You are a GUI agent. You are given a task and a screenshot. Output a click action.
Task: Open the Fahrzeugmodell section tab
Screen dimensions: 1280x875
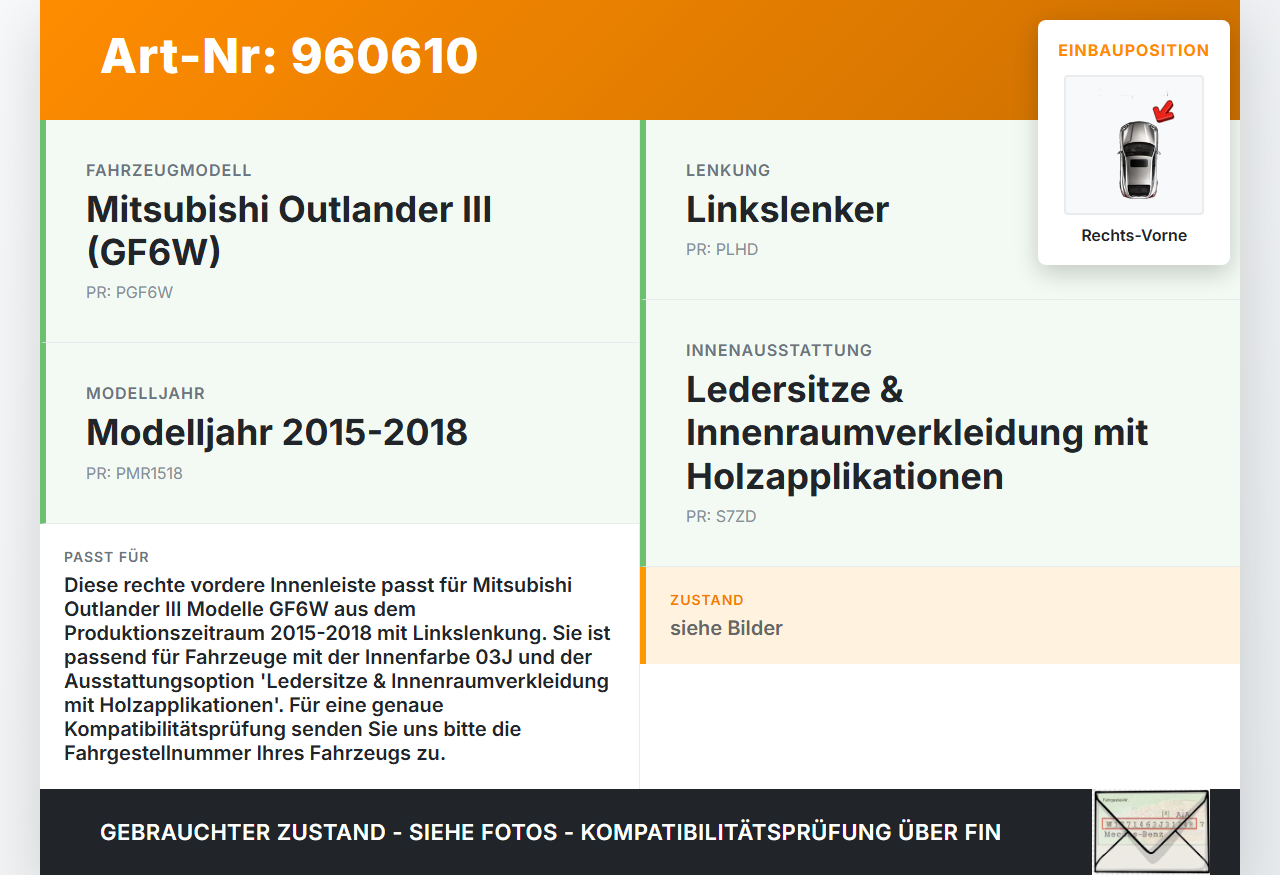pos(169,170)
